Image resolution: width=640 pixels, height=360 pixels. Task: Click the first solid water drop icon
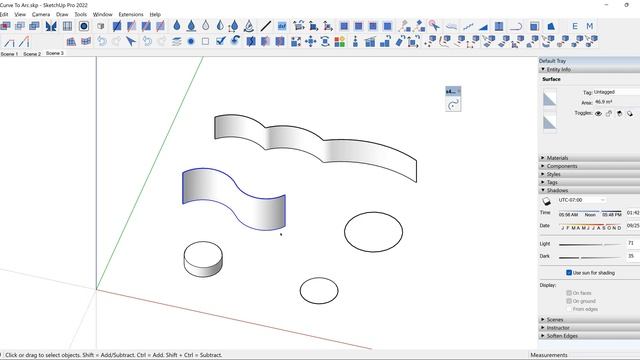point(177,26)
